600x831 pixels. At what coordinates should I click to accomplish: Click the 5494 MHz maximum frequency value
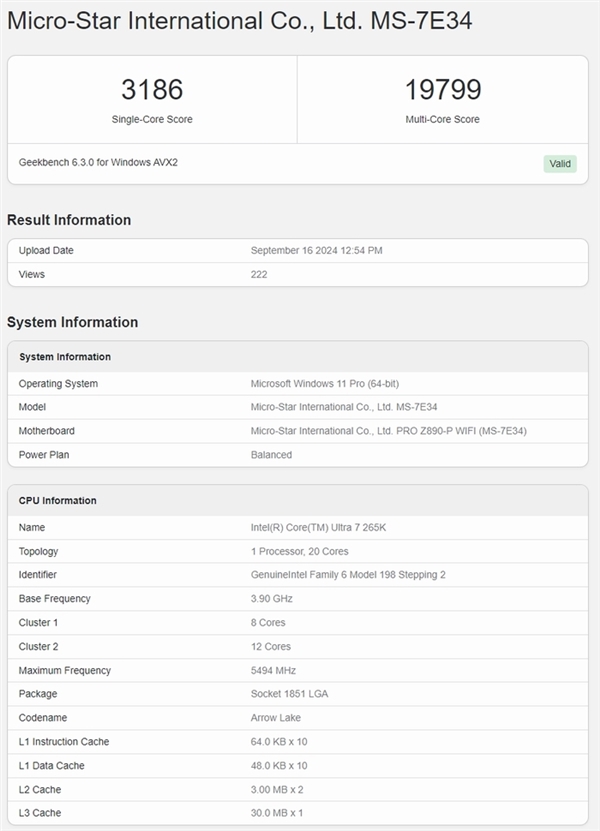pos(273,671)
